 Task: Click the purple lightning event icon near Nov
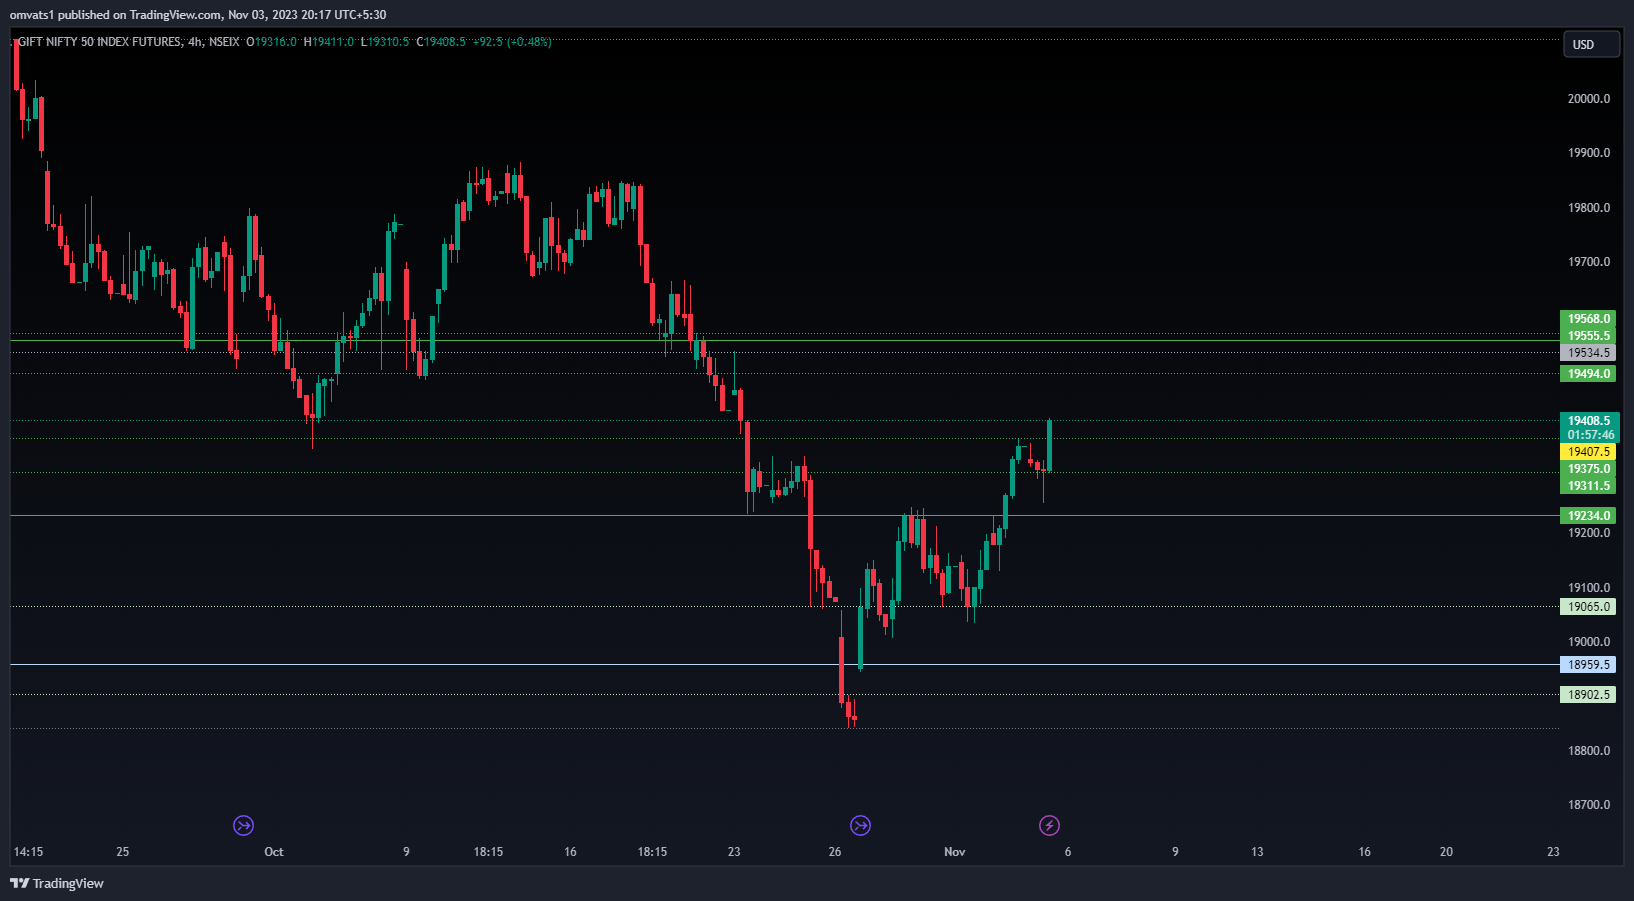click(x=1049, y=825)
